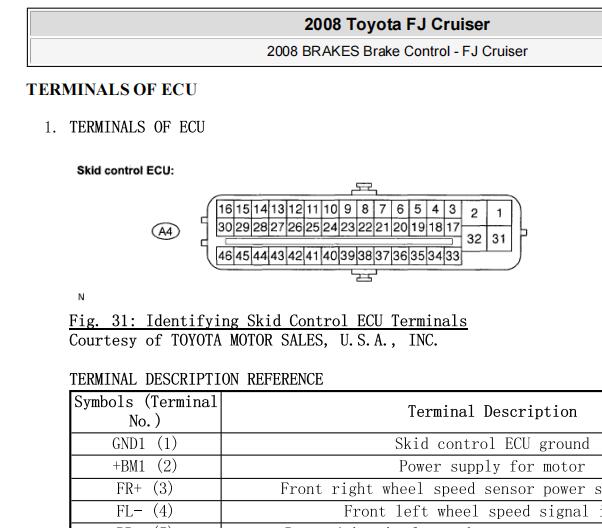The image size is (602, 528).
Task: Click terminal 31 in connector diagram
Action: pyautogui.click(x=499, y=238)
